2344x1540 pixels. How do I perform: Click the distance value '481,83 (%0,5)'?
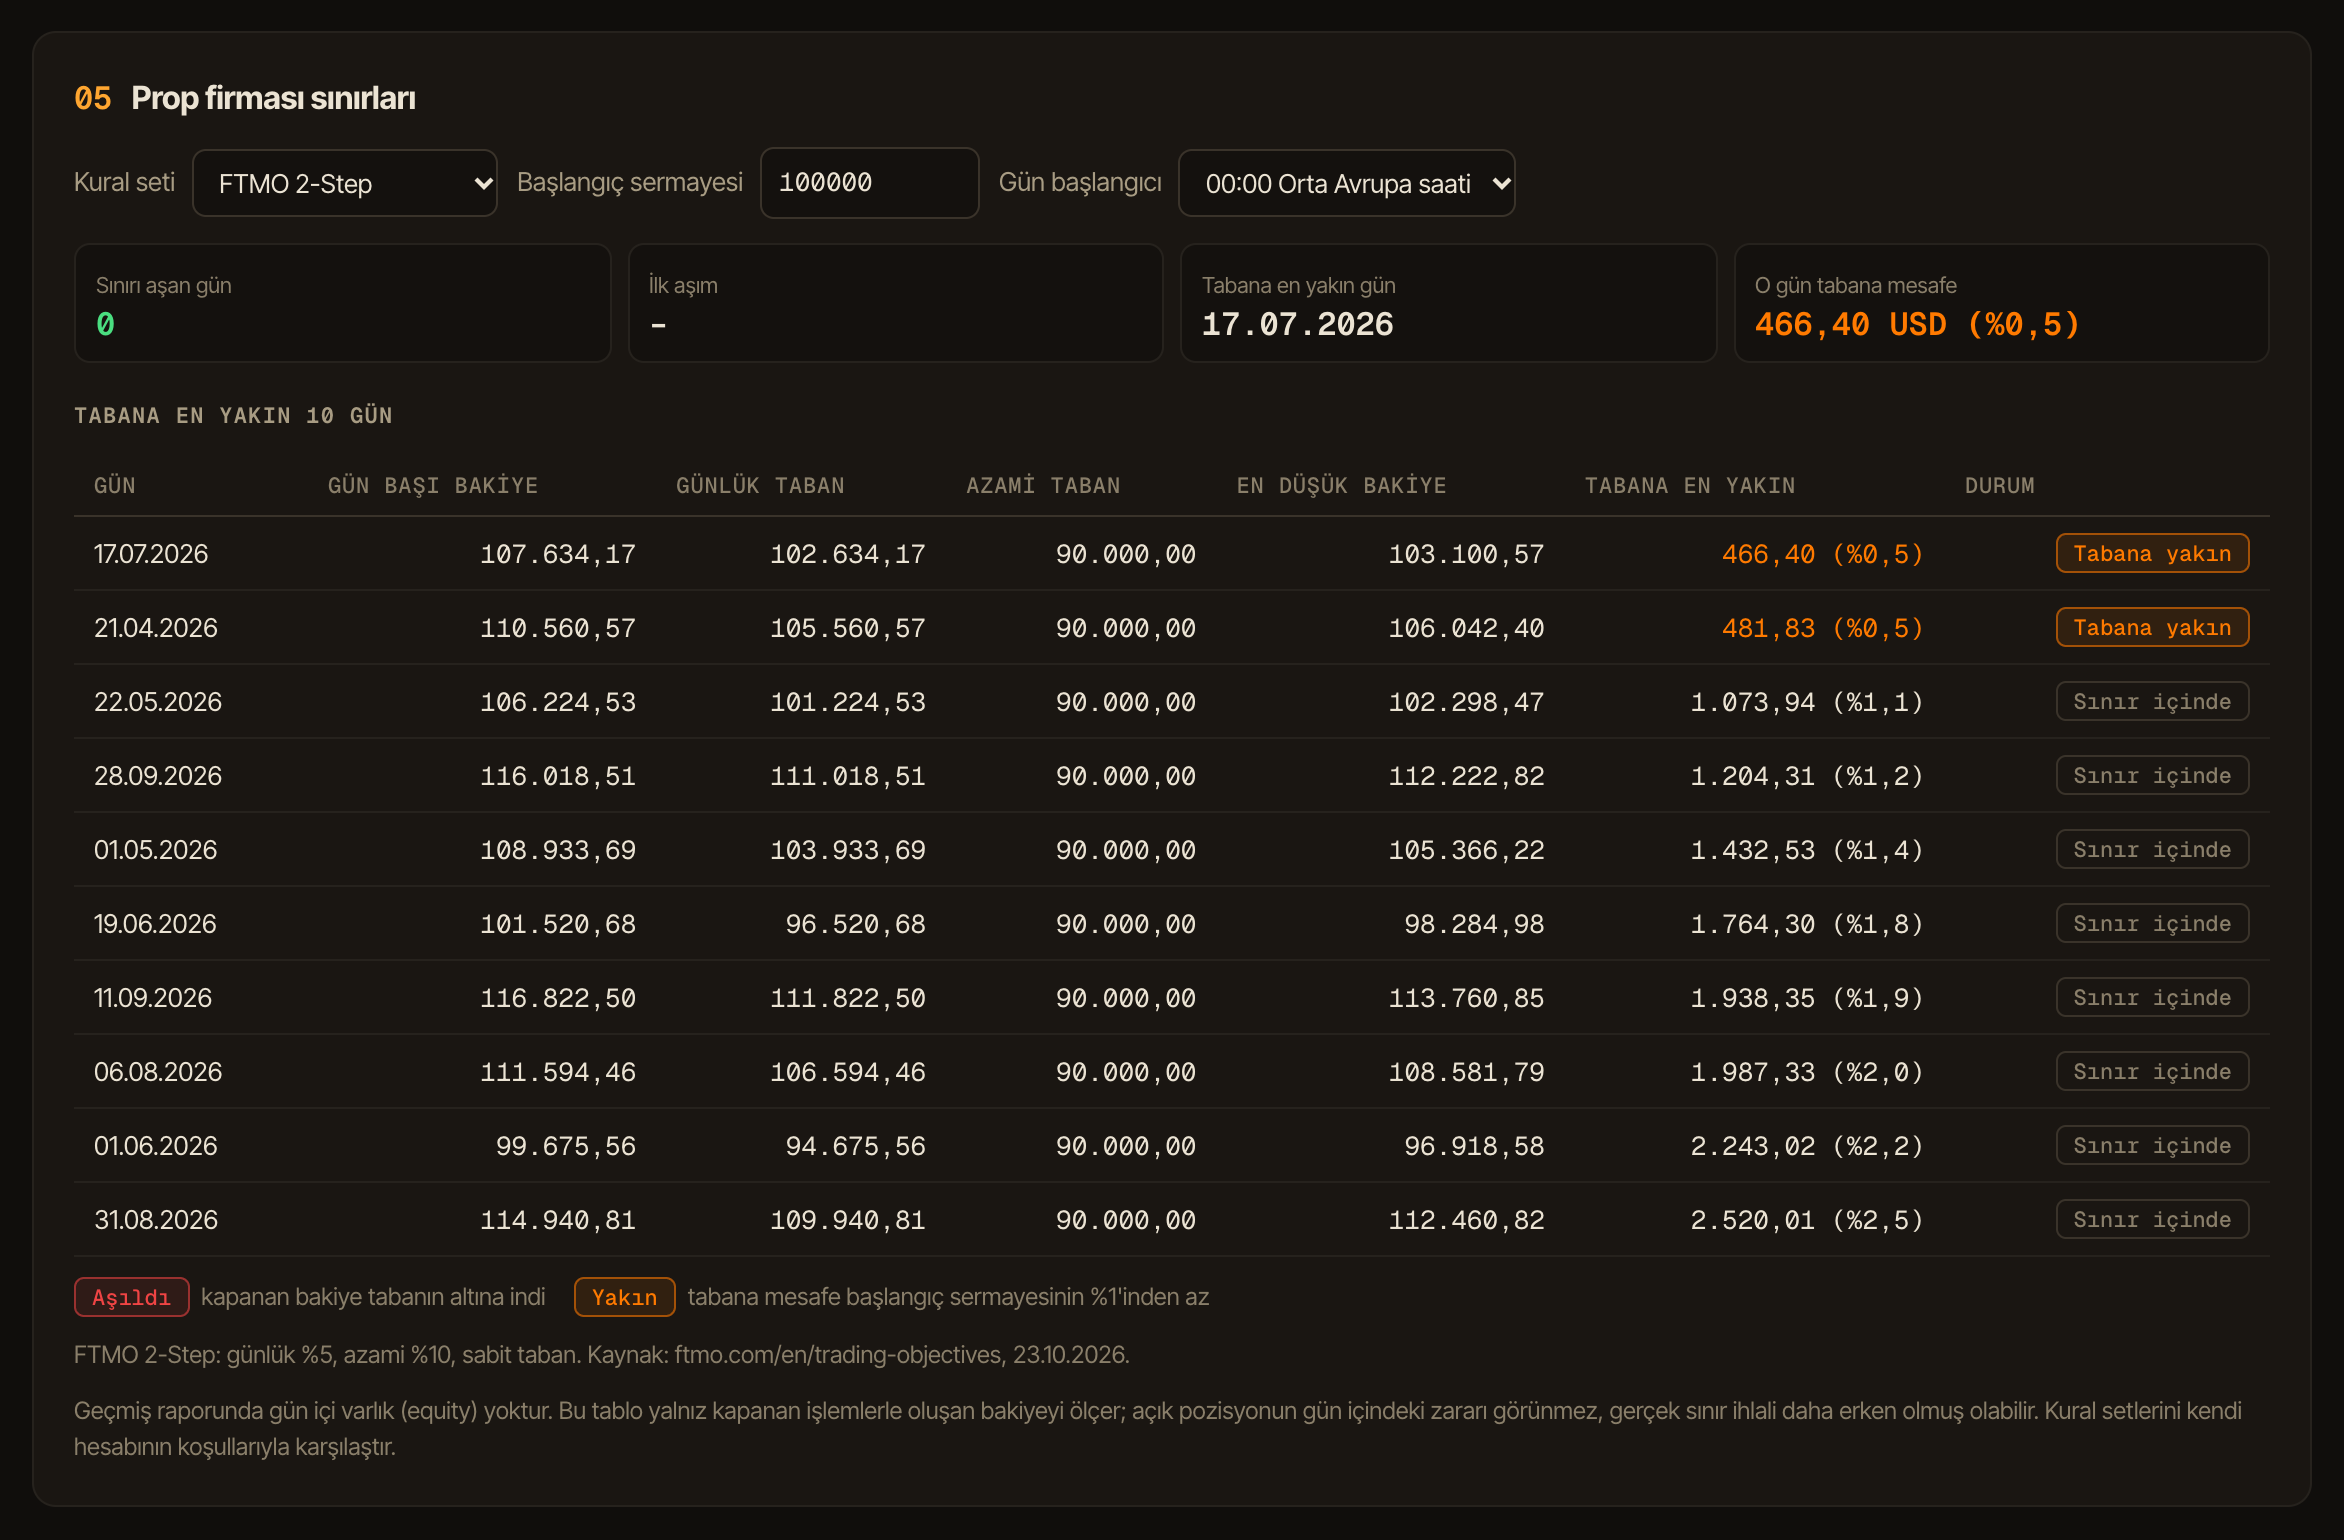[1823, 628]
